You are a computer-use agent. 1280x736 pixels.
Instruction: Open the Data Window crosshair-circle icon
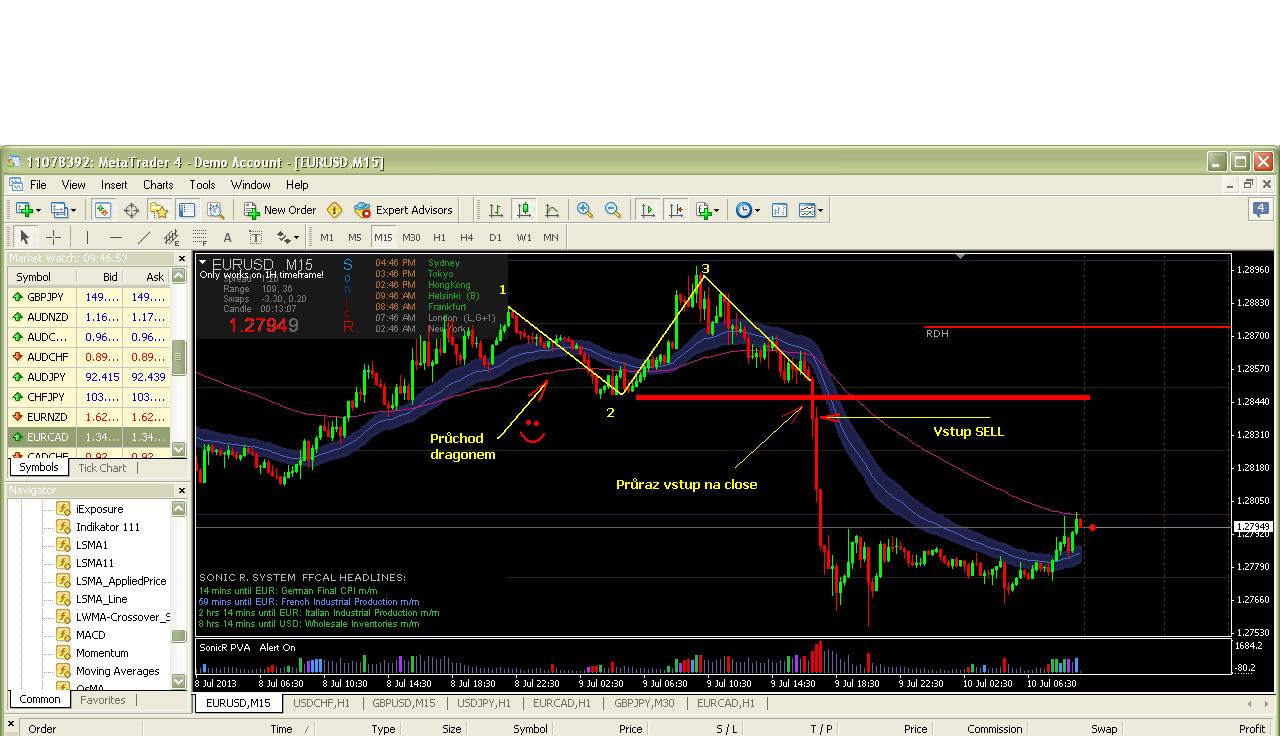click(131, 210)
